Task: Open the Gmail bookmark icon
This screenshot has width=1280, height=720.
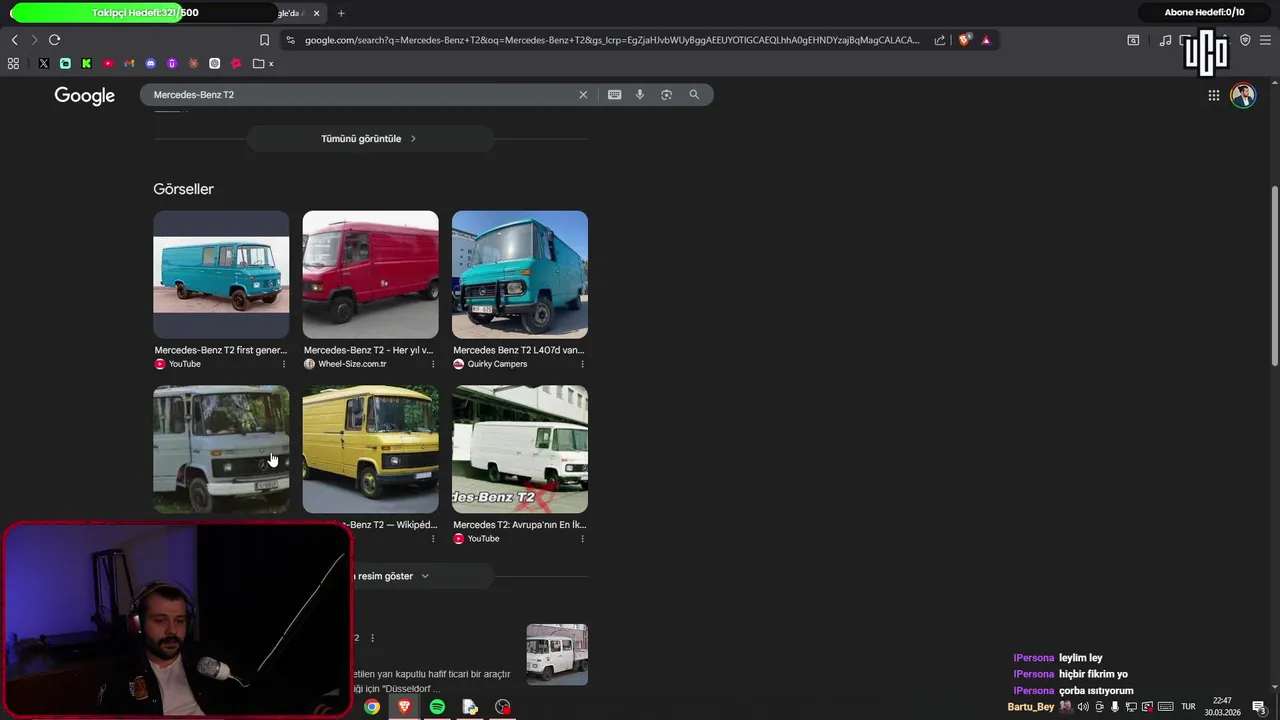Action: point(129,63)
